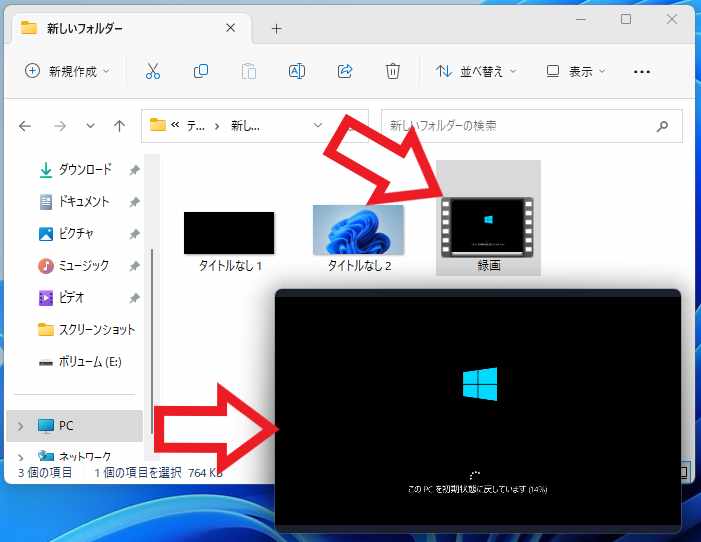
Task: Click the Rename icon in toolbar
Action: (x=297, y=71)
